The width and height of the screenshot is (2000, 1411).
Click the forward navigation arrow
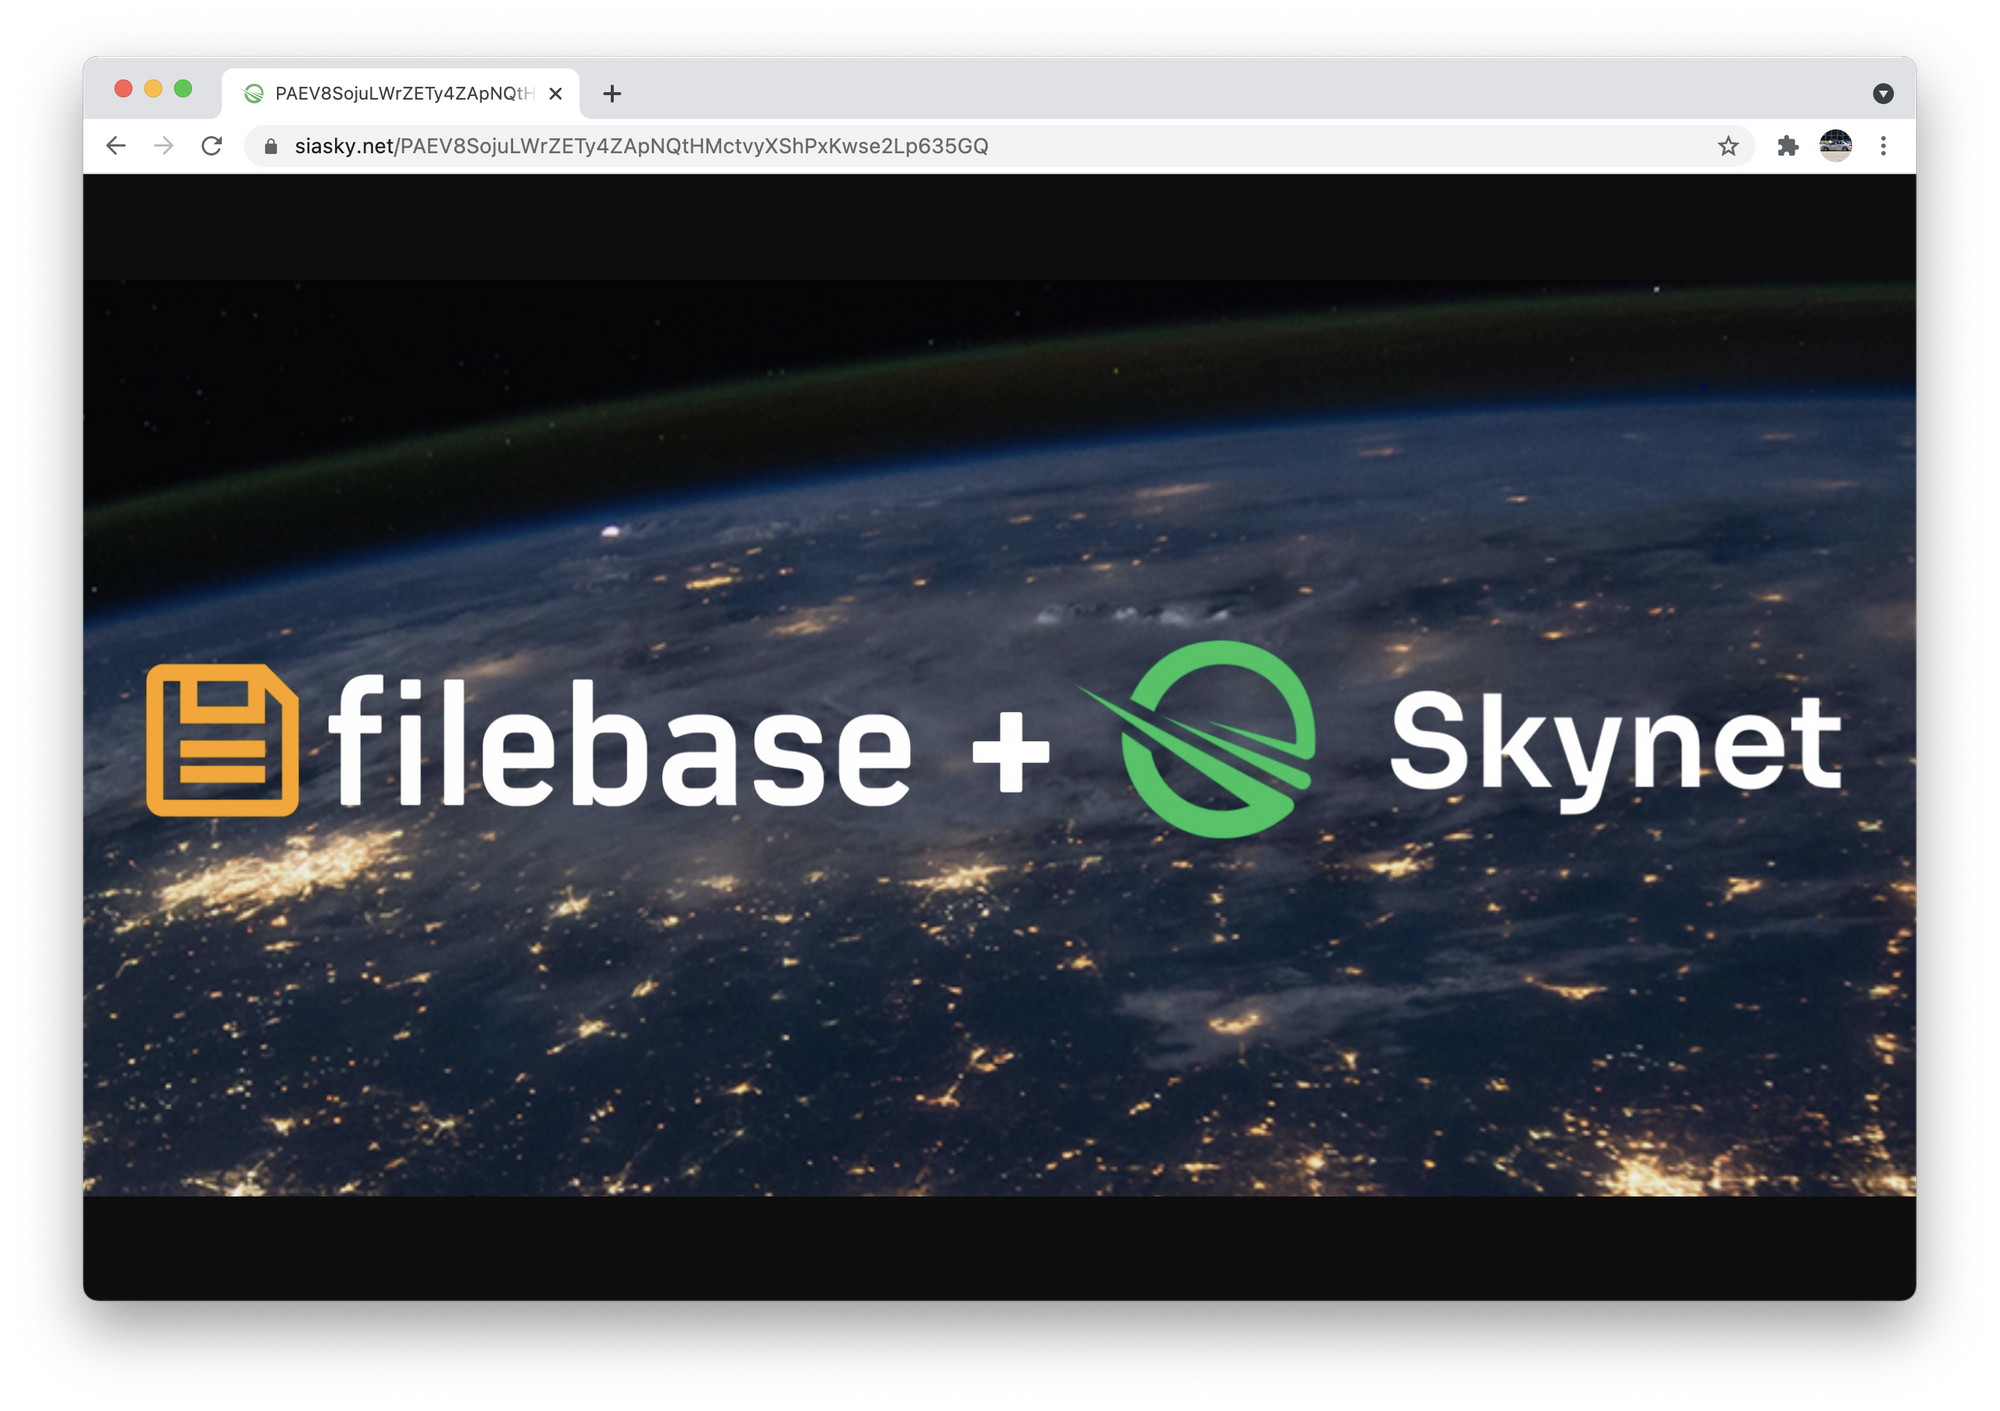pyautogui.click(x=164, y=146)
